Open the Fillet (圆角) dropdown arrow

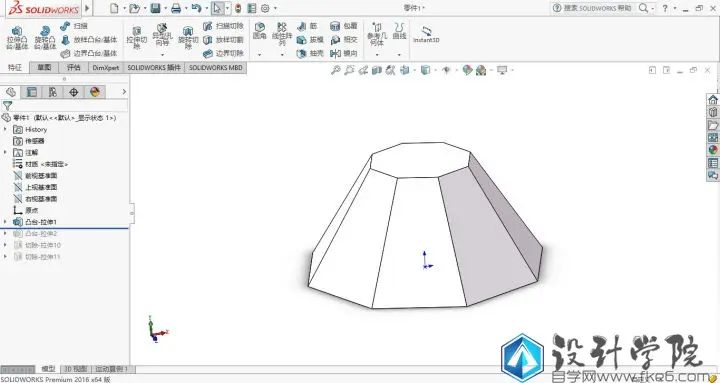259,55
